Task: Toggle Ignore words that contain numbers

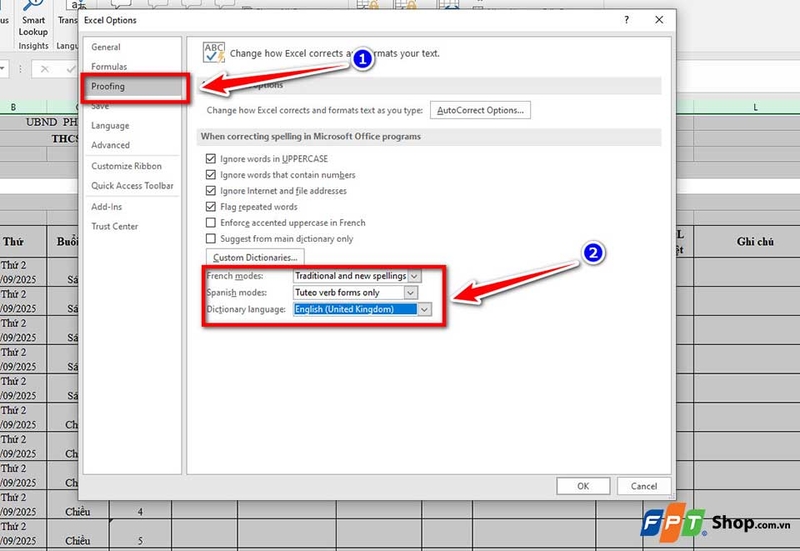Action: (x=210, y=174)
